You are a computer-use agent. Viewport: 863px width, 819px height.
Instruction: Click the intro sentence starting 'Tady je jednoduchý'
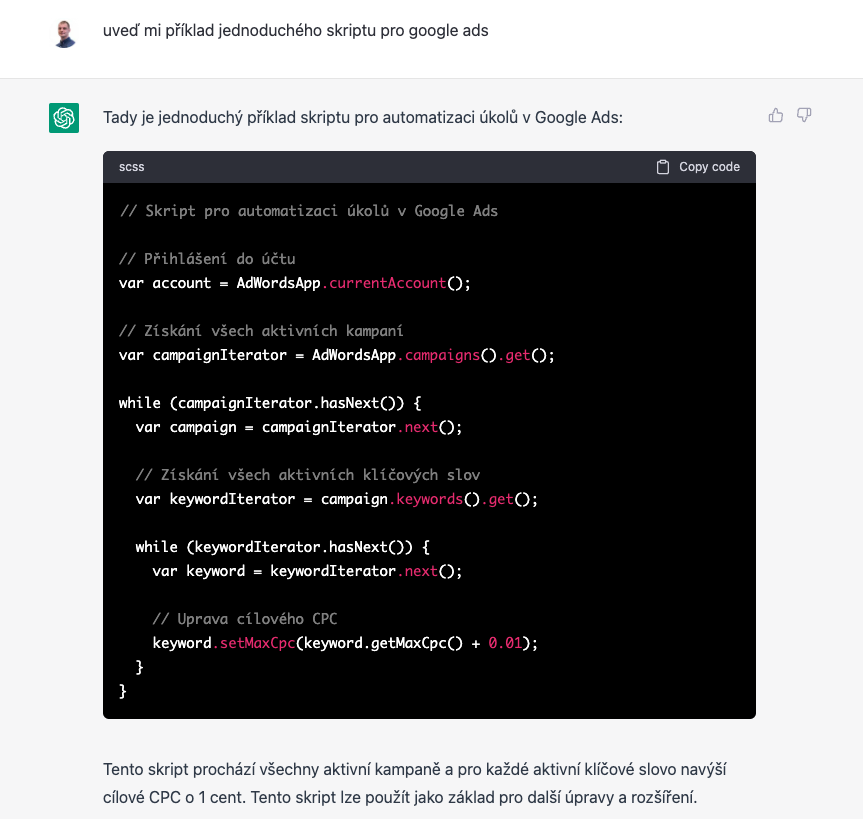(x=363, y=117)
